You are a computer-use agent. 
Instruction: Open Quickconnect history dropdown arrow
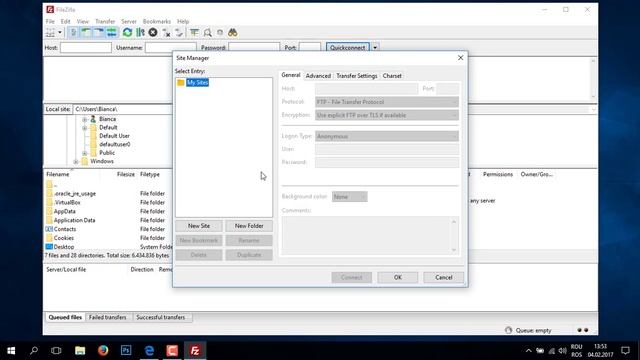tap(375, 47)
